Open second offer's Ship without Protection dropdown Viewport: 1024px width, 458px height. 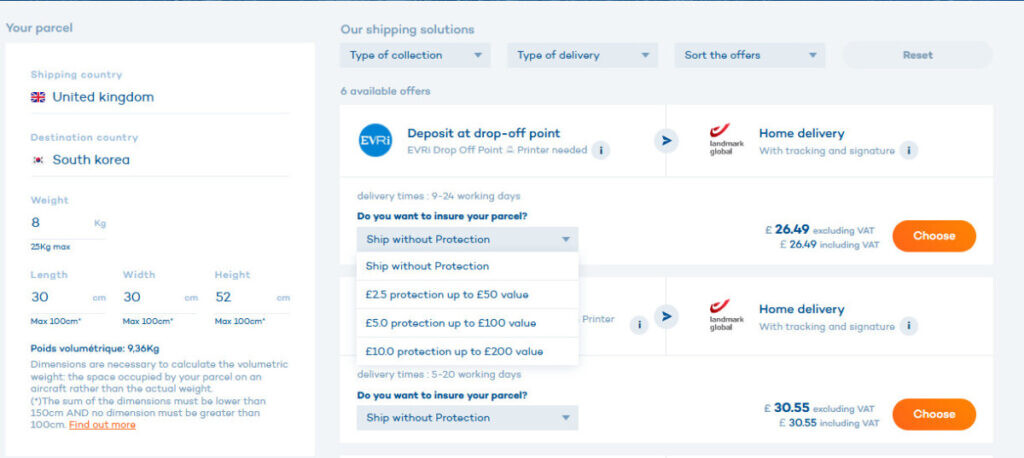click(467, 418)
